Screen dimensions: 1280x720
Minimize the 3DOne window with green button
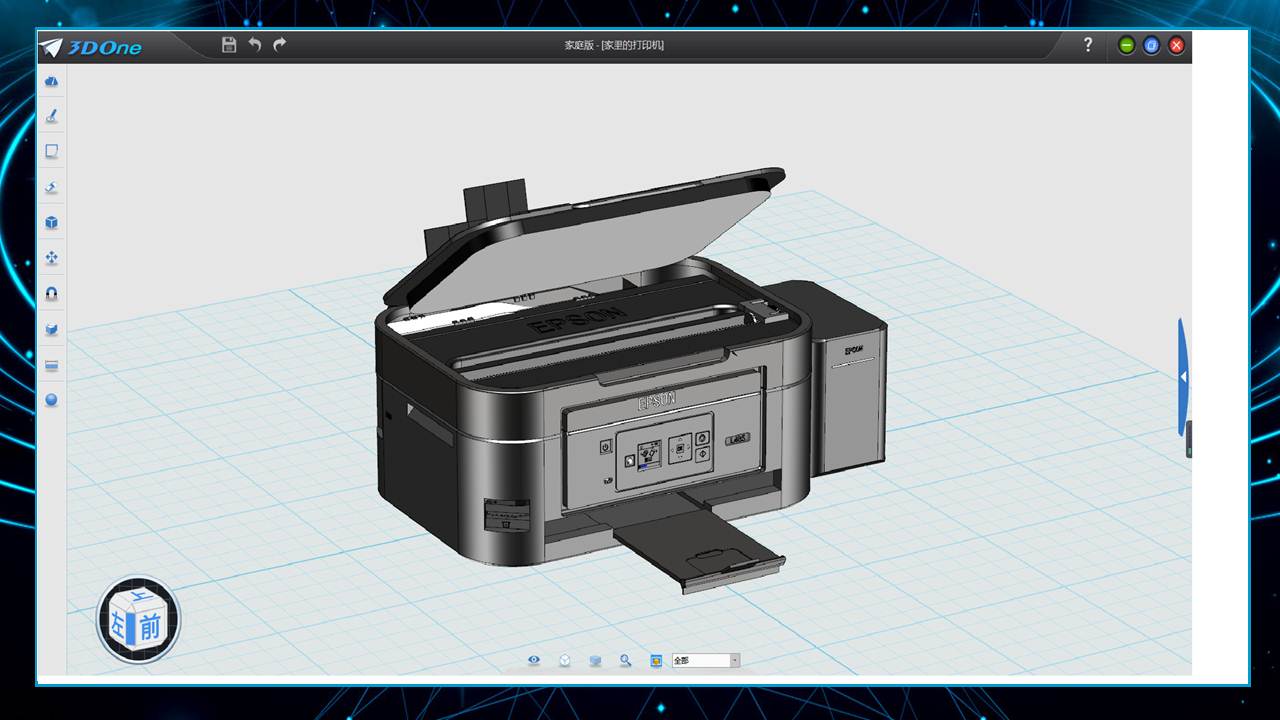(x=1127, y=45)
